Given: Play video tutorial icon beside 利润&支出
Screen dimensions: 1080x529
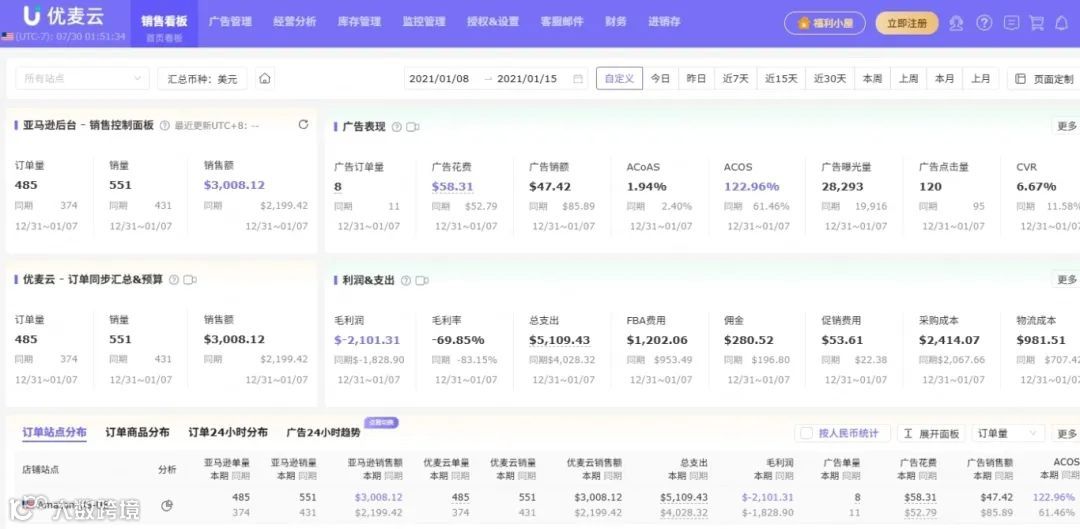Looking at the screenshot, I should (422, 280).
